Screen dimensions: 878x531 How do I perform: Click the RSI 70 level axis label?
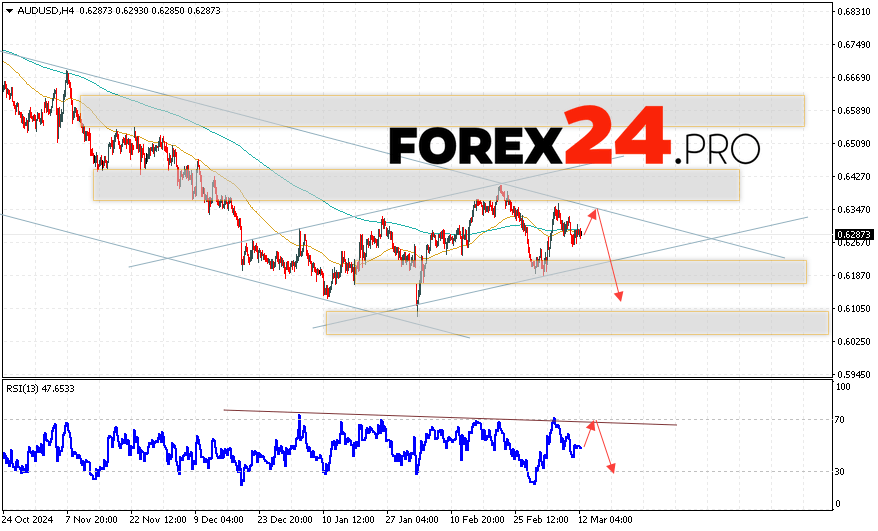tap(843, 420)
